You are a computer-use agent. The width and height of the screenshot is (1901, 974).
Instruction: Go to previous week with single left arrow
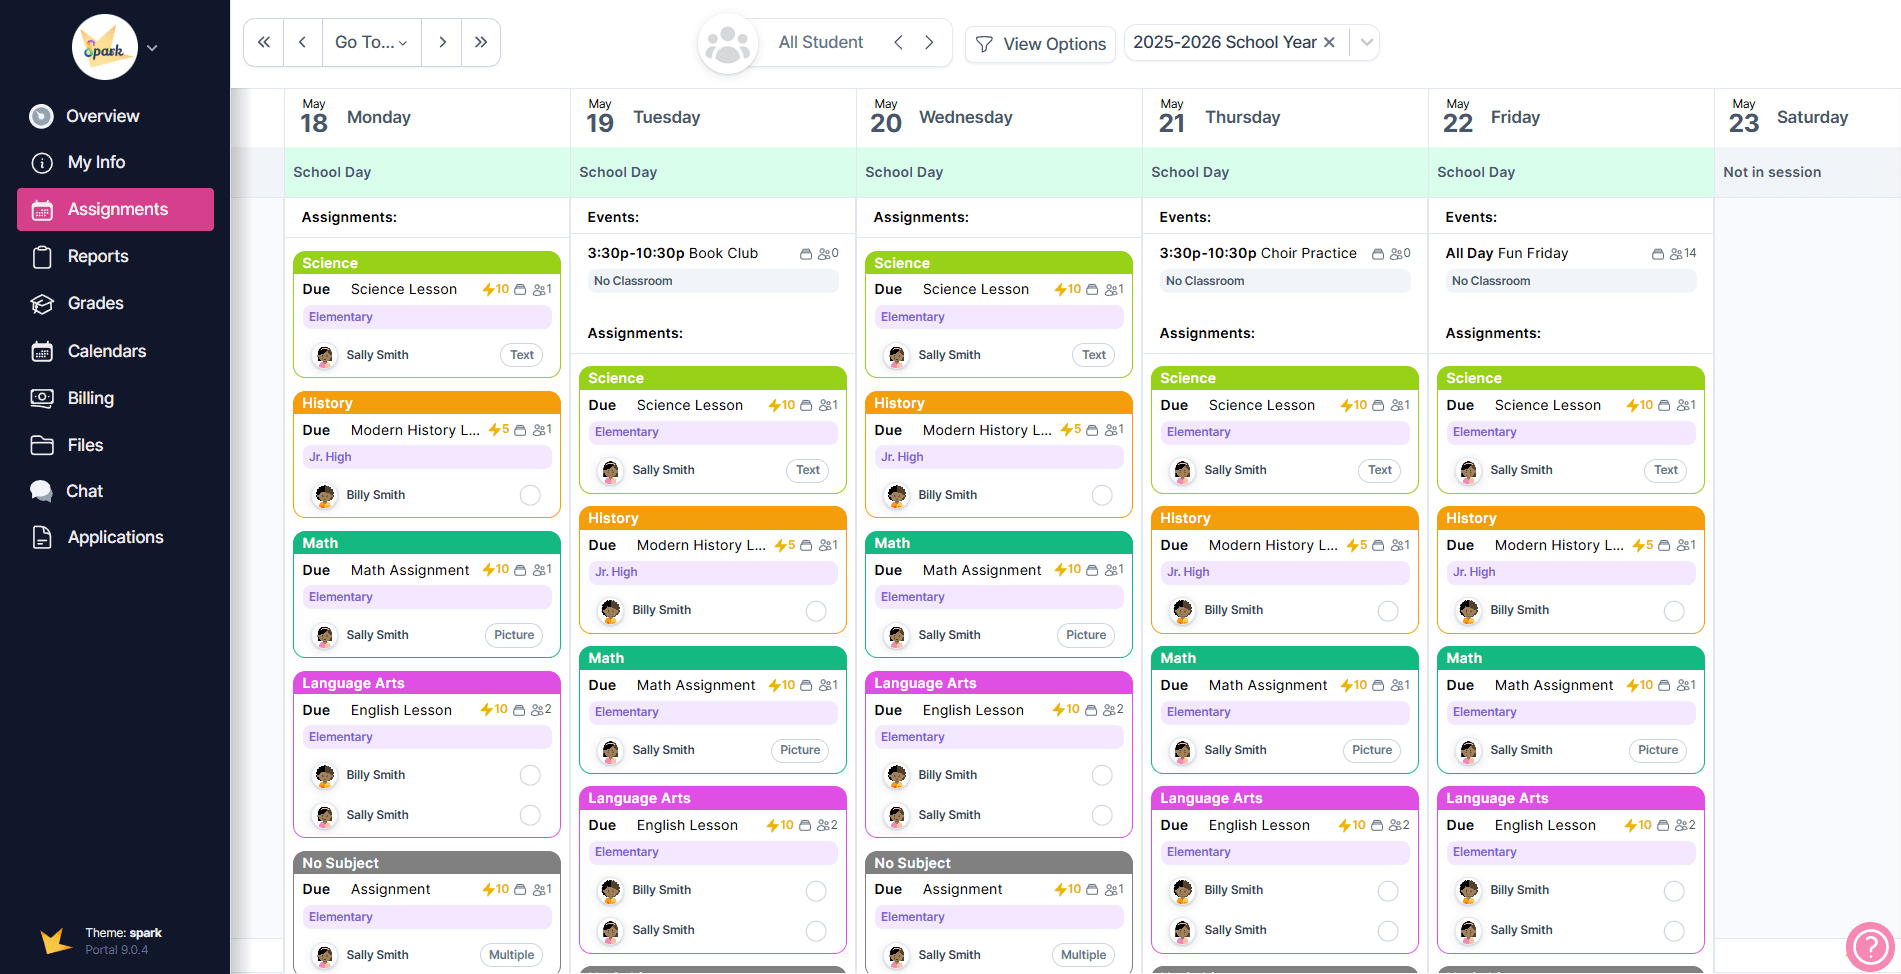pos(302,42)
